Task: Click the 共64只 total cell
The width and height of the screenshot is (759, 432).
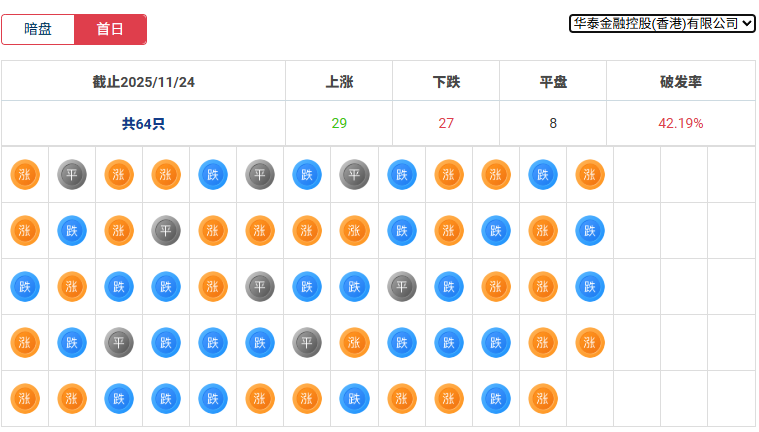Action: pyautogui.click(x=143, y=124)
